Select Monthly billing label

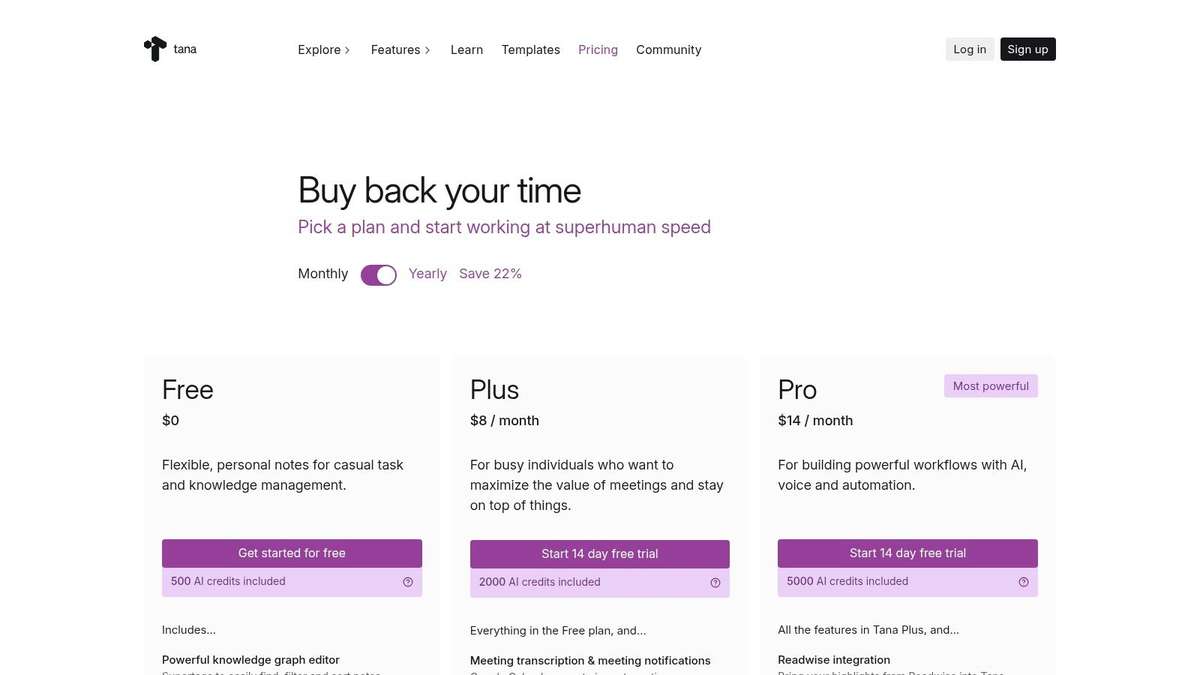[323, 274]
